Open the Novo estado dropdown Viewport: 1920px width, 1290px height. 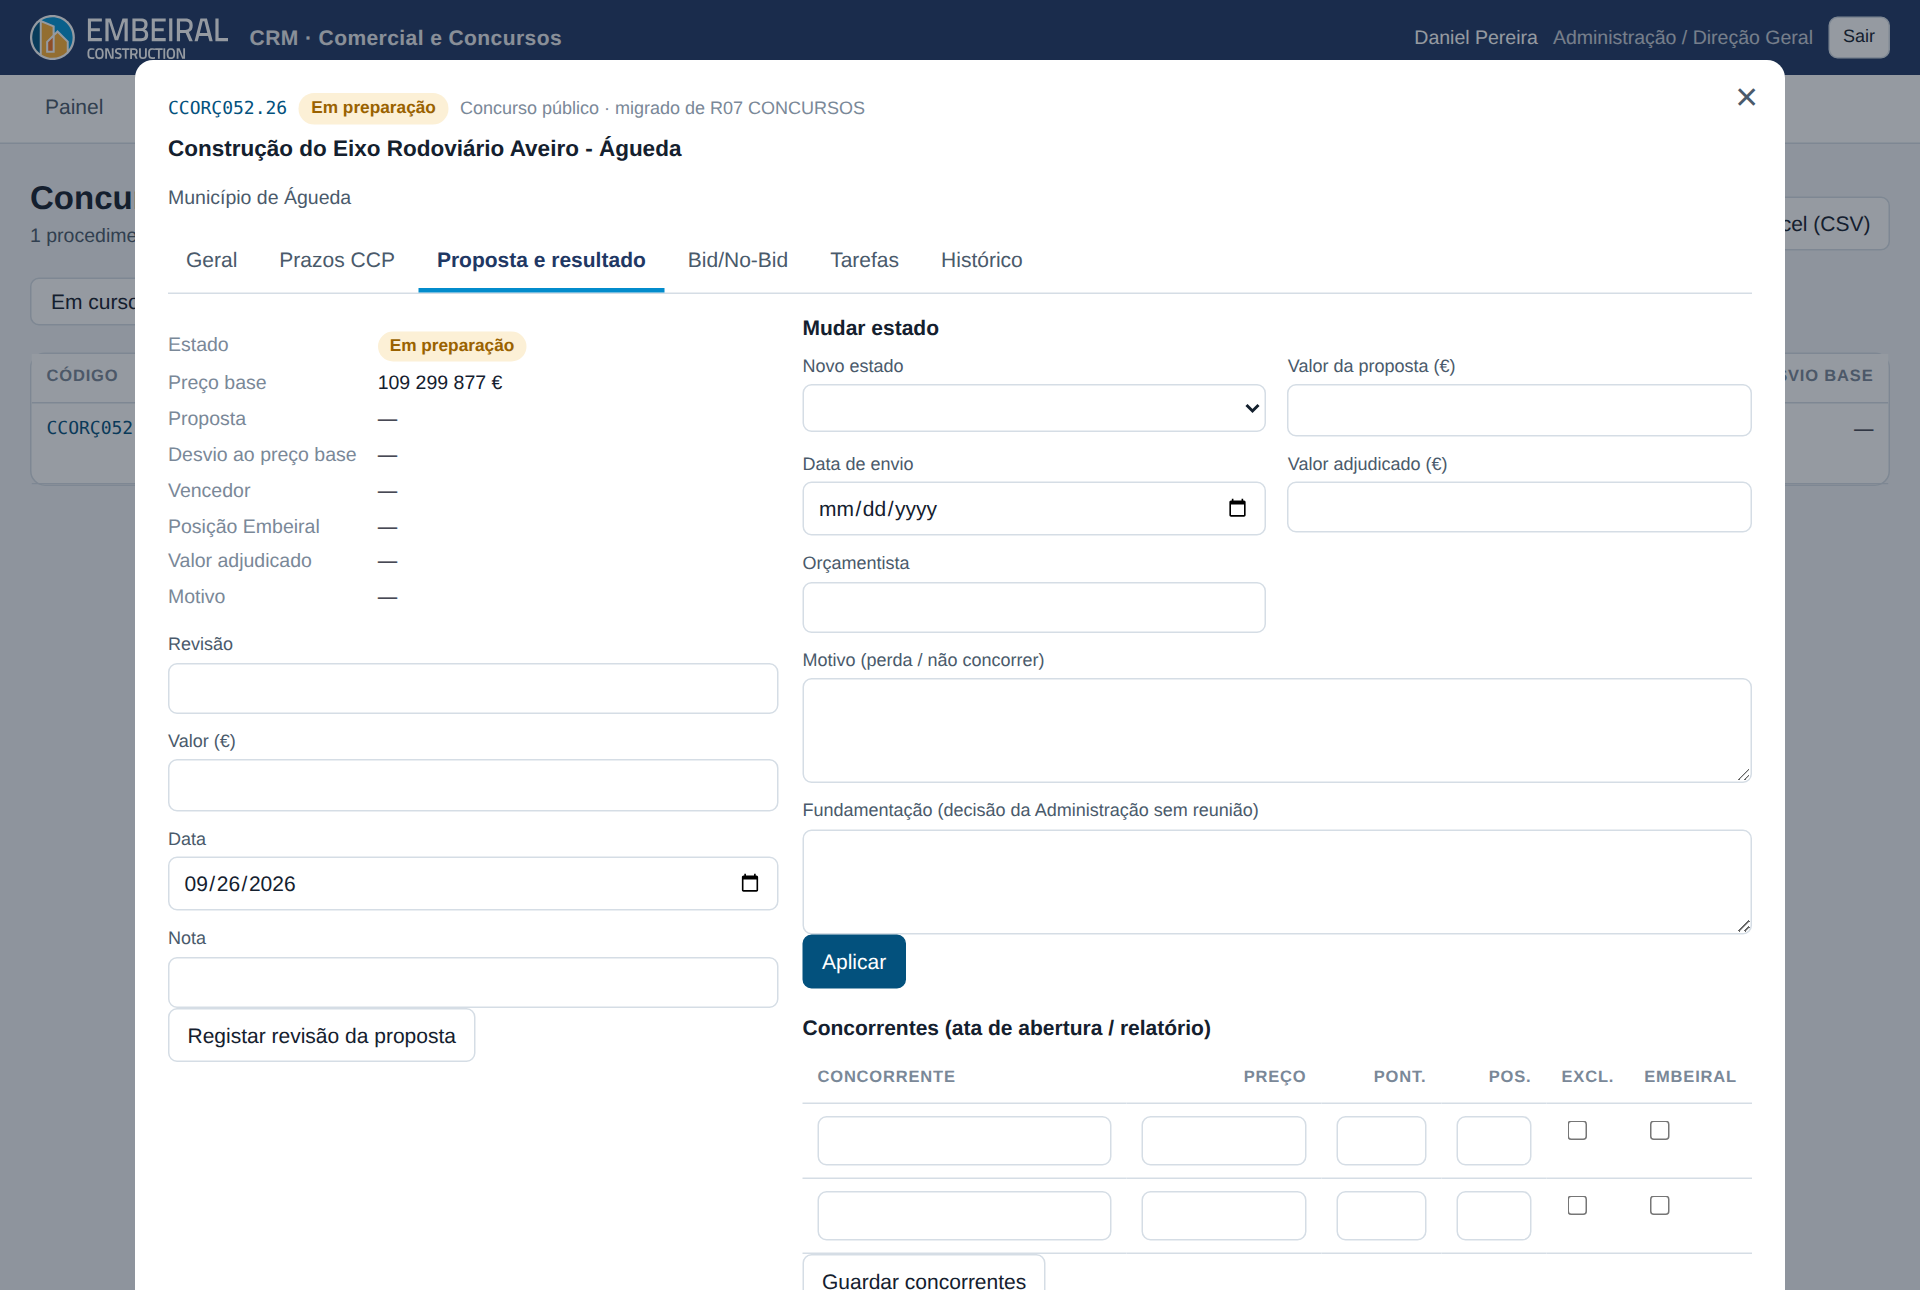(x=1033, y=408)
